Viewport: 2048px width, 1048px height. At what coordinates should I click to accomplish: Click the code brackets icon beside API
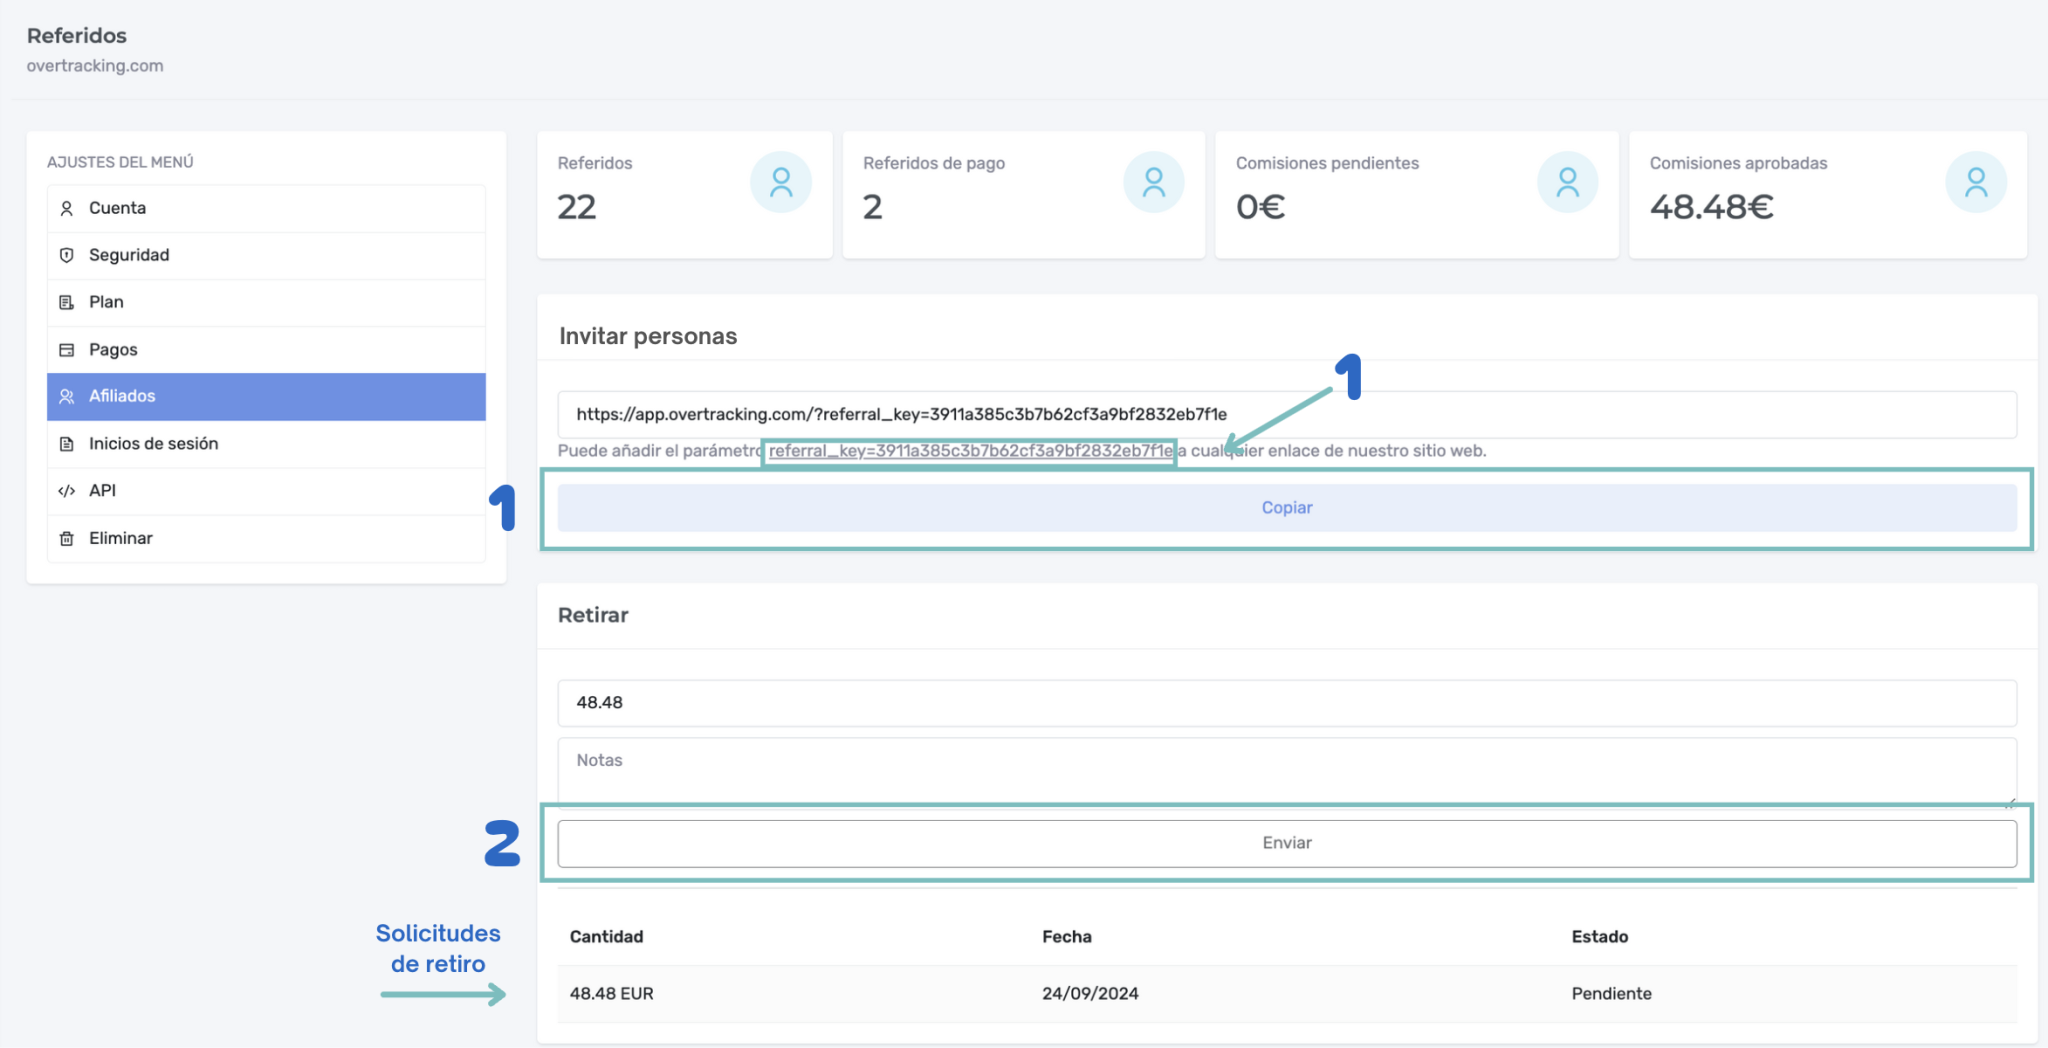coord(67,491)
